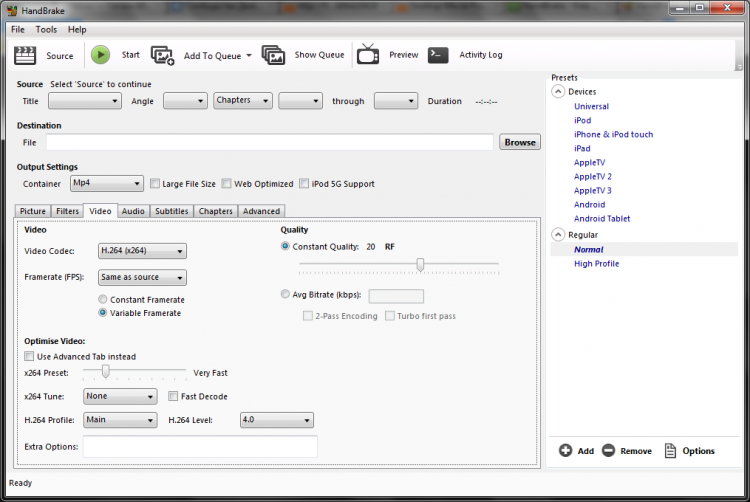Screen dimensions: 750x502
Task: Open the Framerate Same as source dropdown
Action: point(142,277)
